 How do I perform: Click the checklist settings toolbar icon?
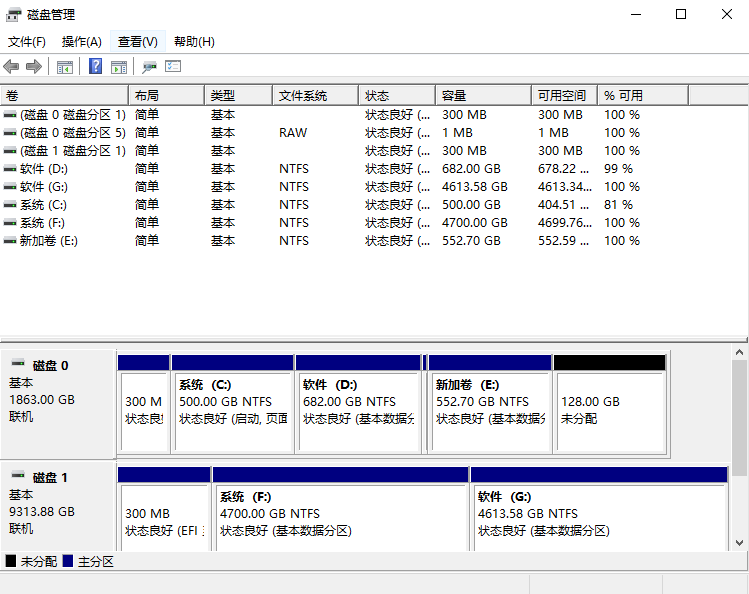tap(173, 67)
